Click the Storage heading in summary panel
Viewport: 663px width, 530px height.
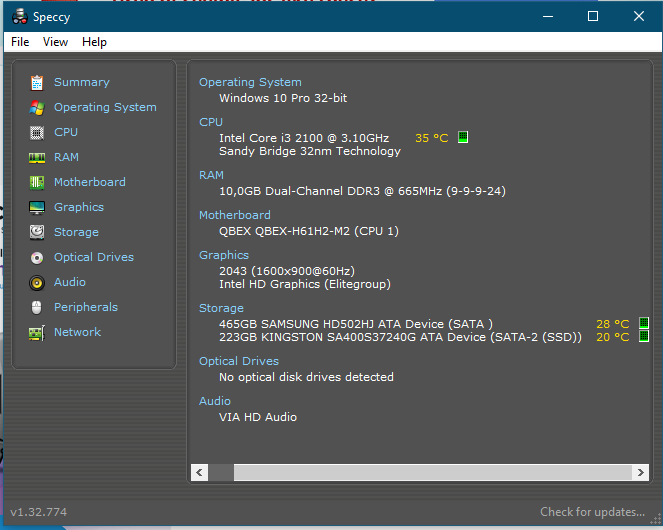coord(221,308)
